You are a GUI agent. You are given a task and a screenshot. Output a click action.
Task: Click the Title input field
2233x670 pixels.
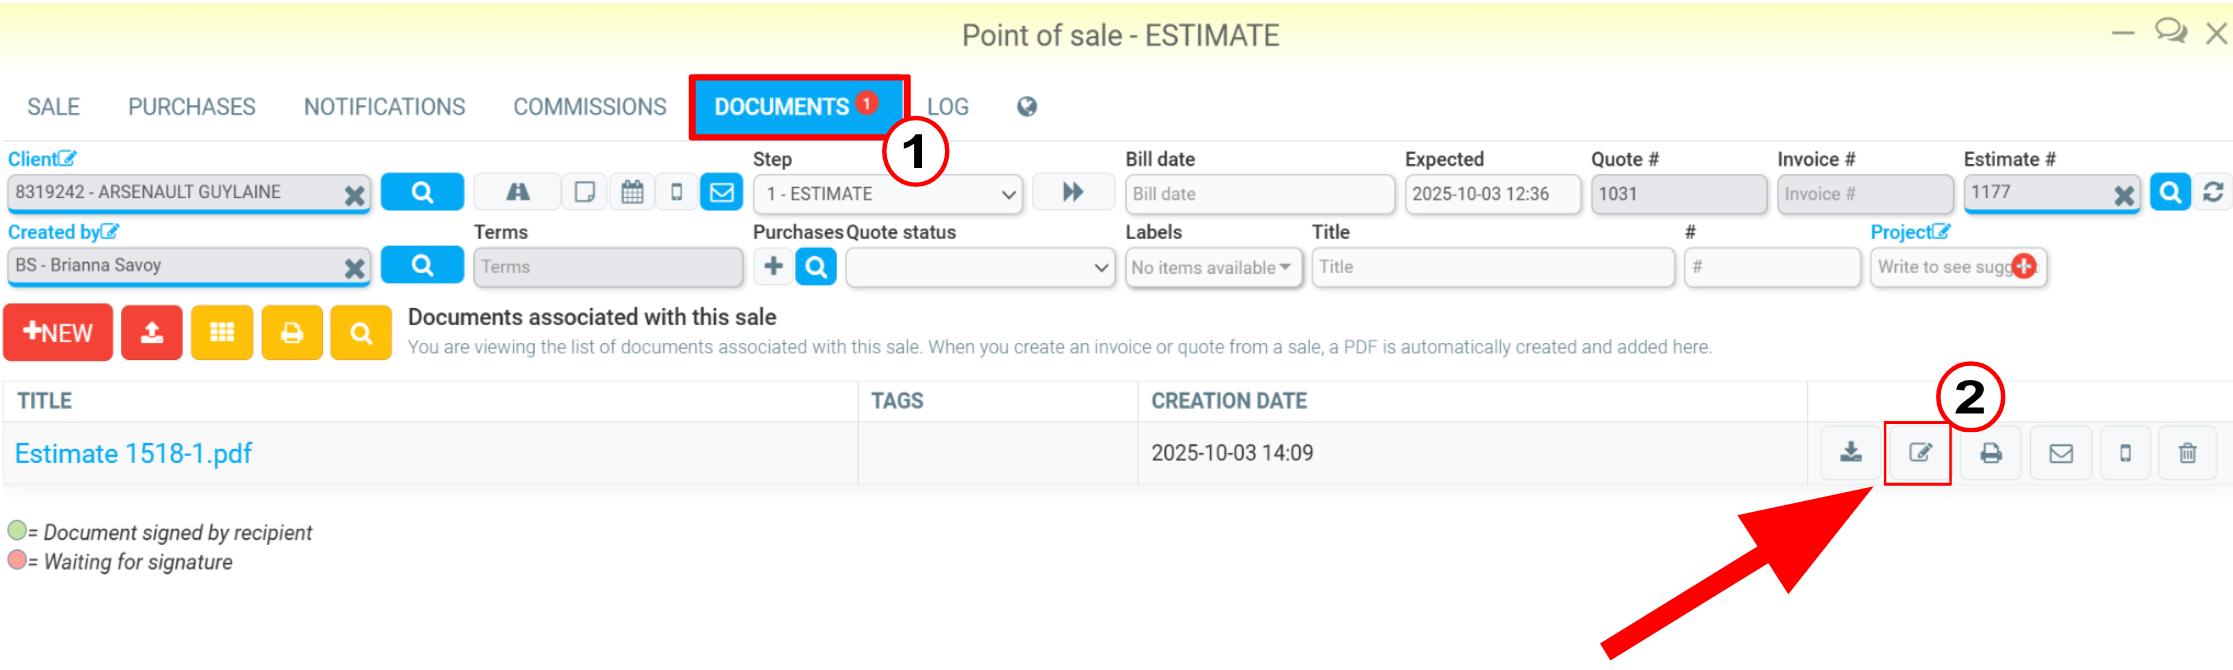(x=1492, y=268)
